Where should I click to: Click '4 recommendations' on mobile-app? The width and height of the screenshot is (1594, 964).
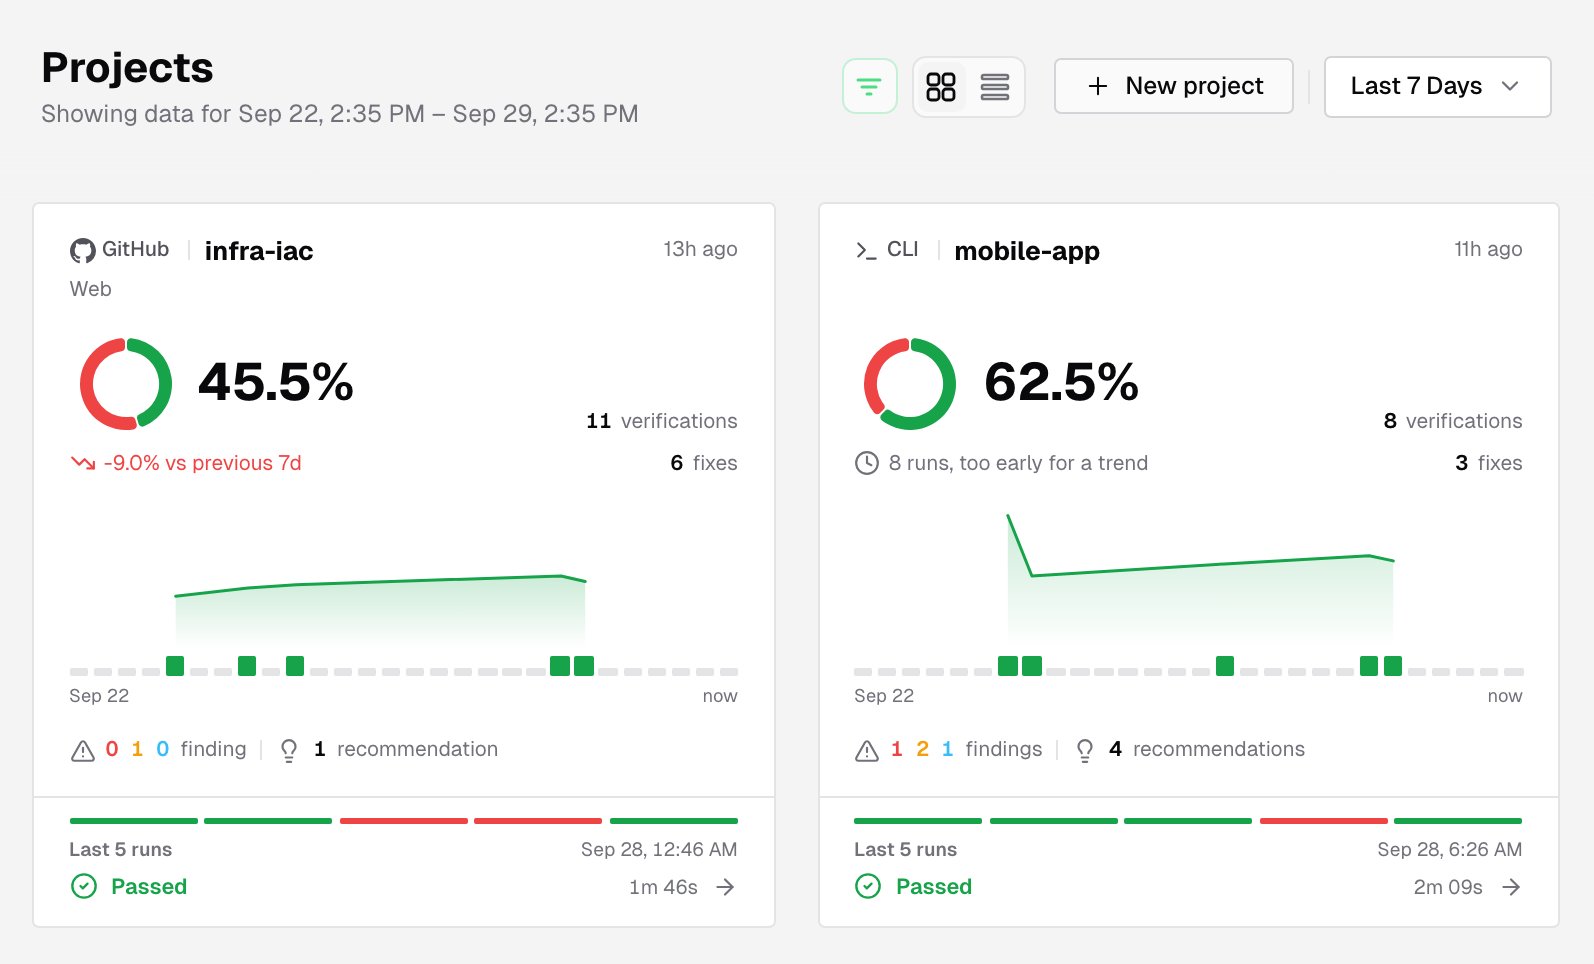1207,749
